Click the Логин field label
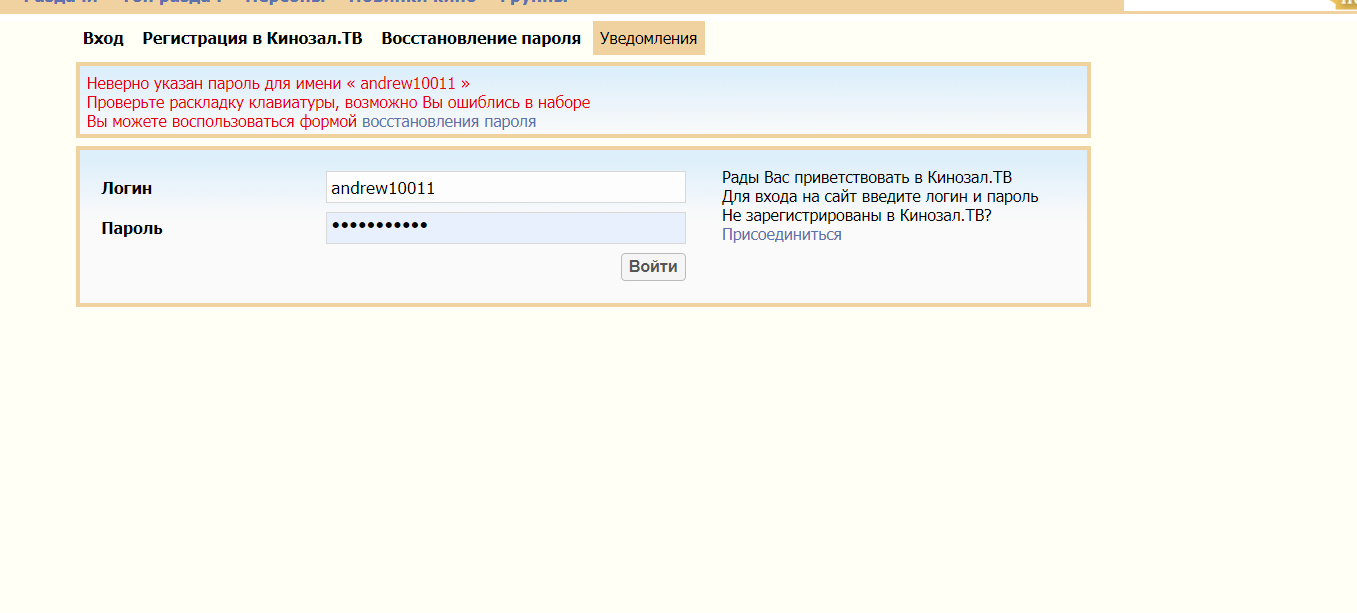 point(127,188)
